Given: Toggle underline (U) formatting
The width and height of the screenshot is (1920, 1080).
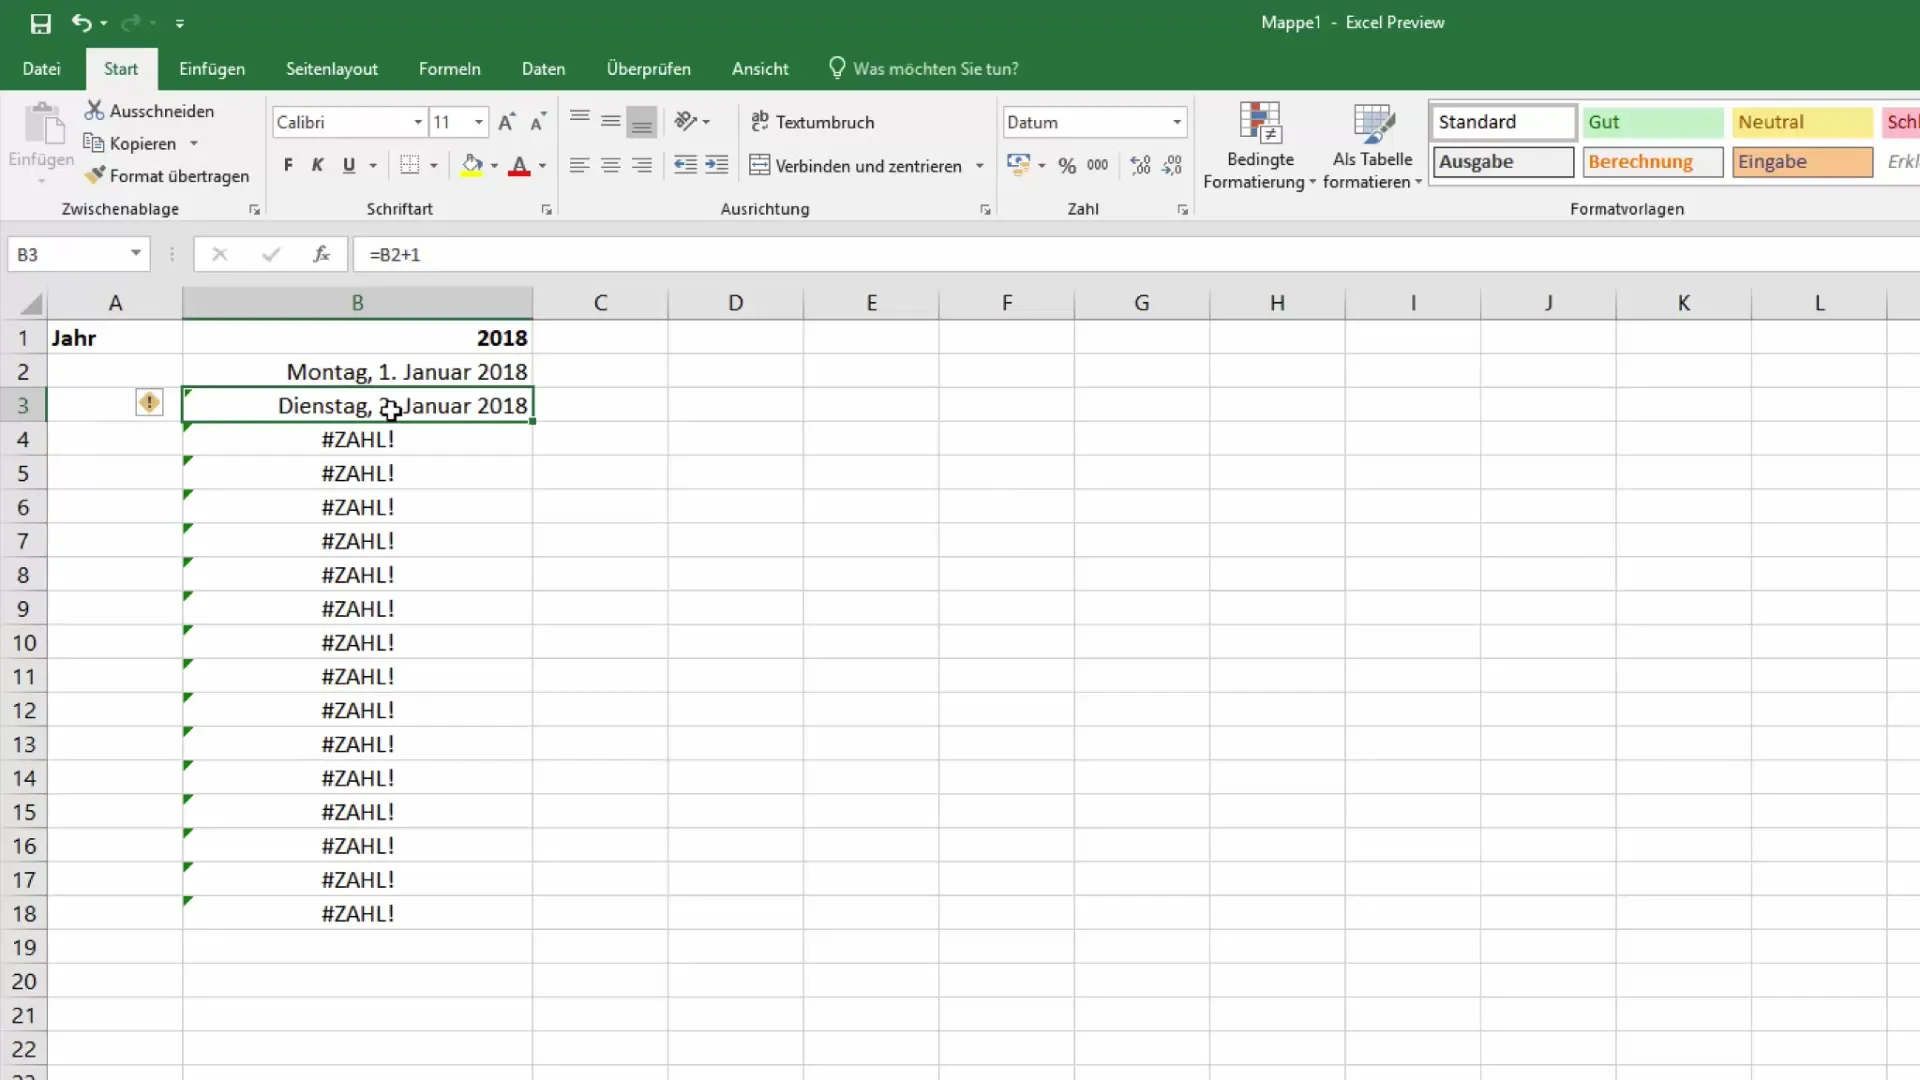Looking at the screenshot, I should (349, 166).
